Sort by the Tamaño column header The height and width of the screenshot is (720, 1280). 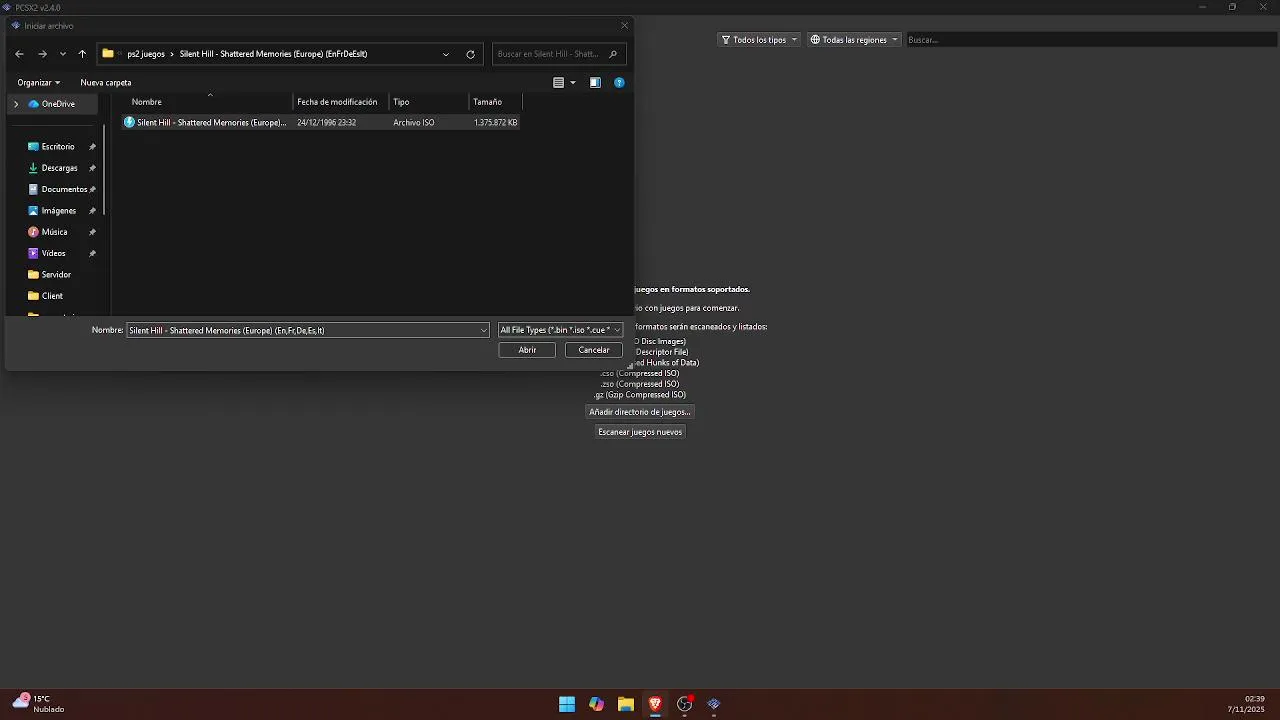tap(495, 102)
